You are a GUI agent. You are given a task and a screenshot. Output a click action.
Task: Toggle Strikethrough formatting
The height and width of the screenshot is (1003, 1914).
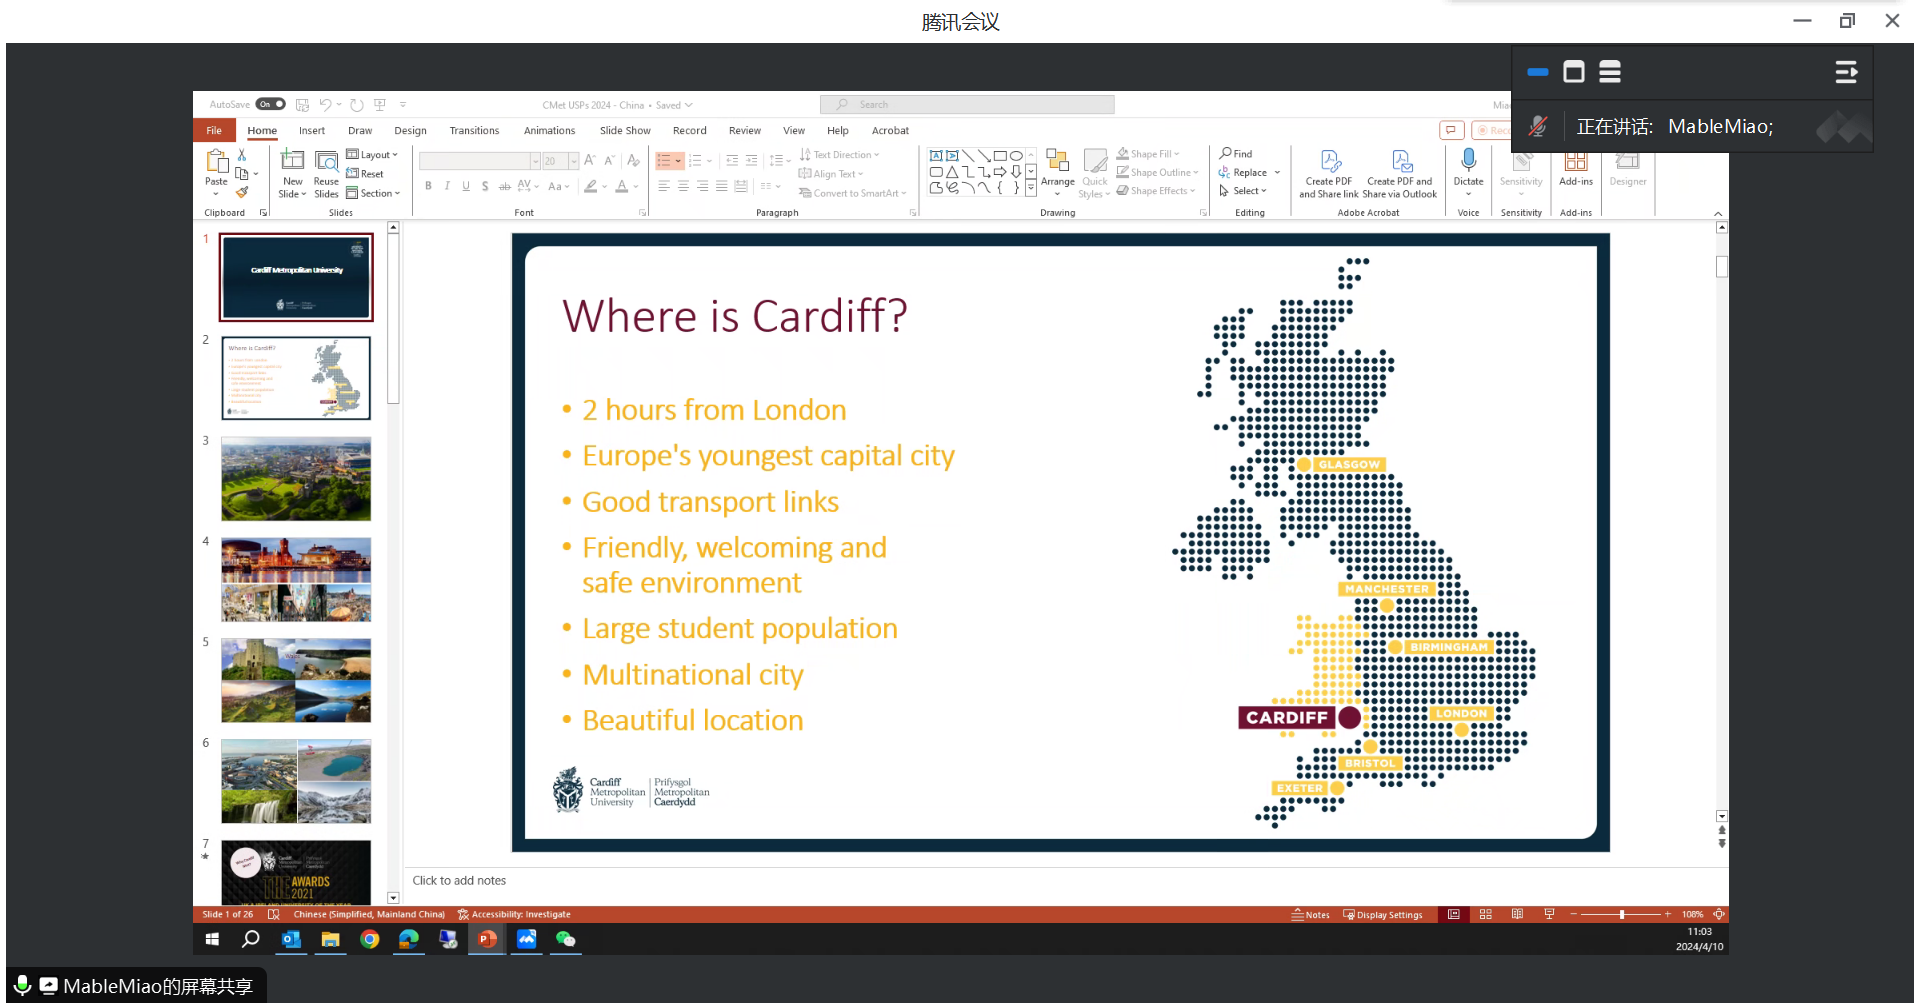[x=504, y=186]
